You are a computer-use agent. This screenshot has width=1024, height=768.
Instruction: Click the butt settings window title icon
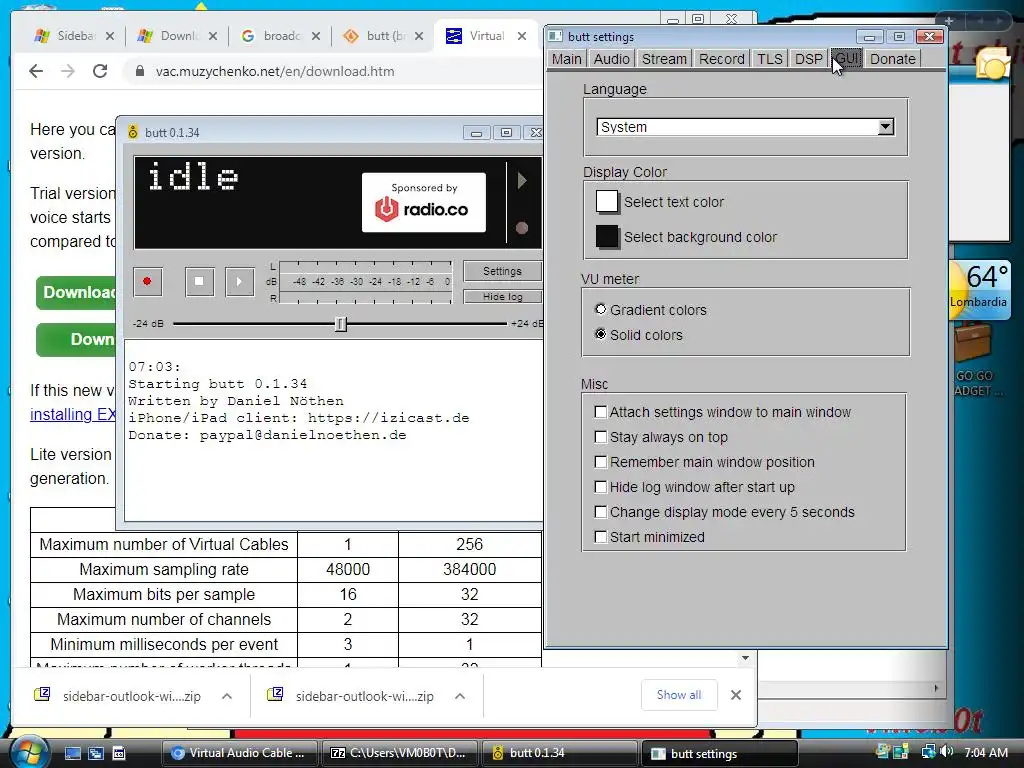pos(555,36)
